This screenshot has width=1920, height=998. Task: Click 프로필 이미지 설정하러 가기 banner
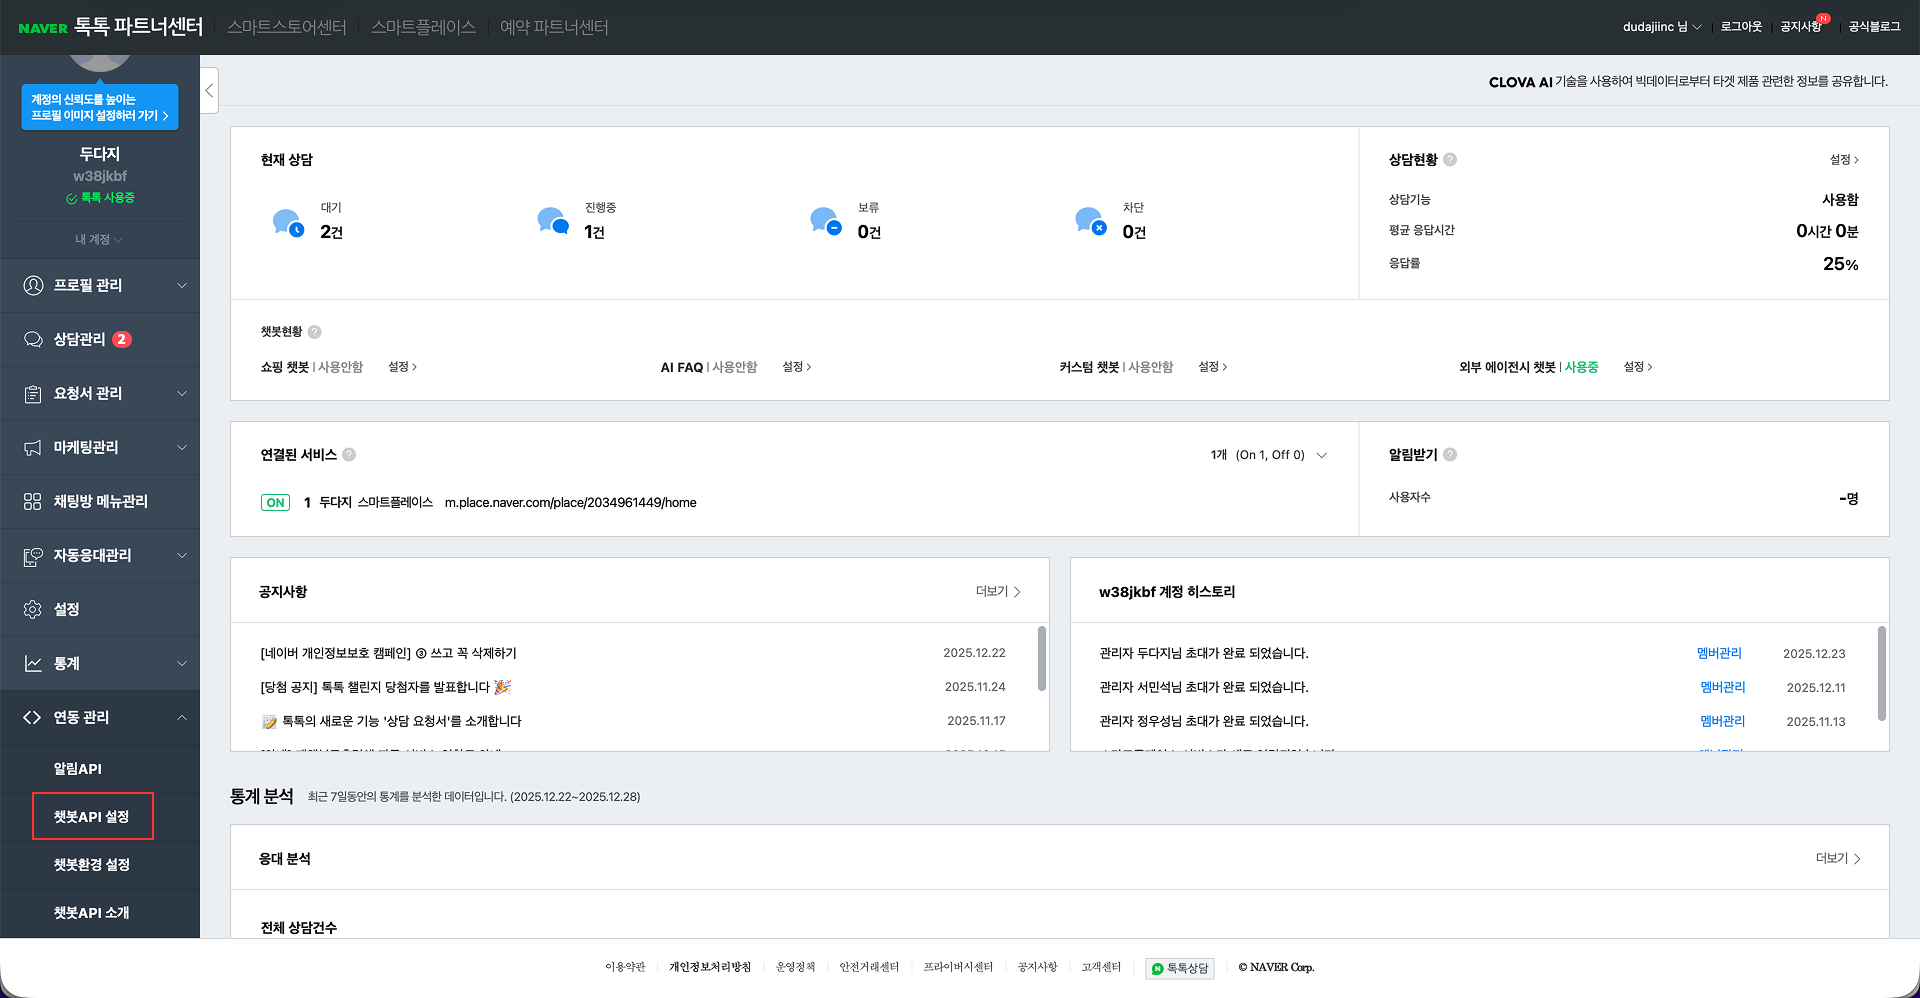tap(99, 107)
